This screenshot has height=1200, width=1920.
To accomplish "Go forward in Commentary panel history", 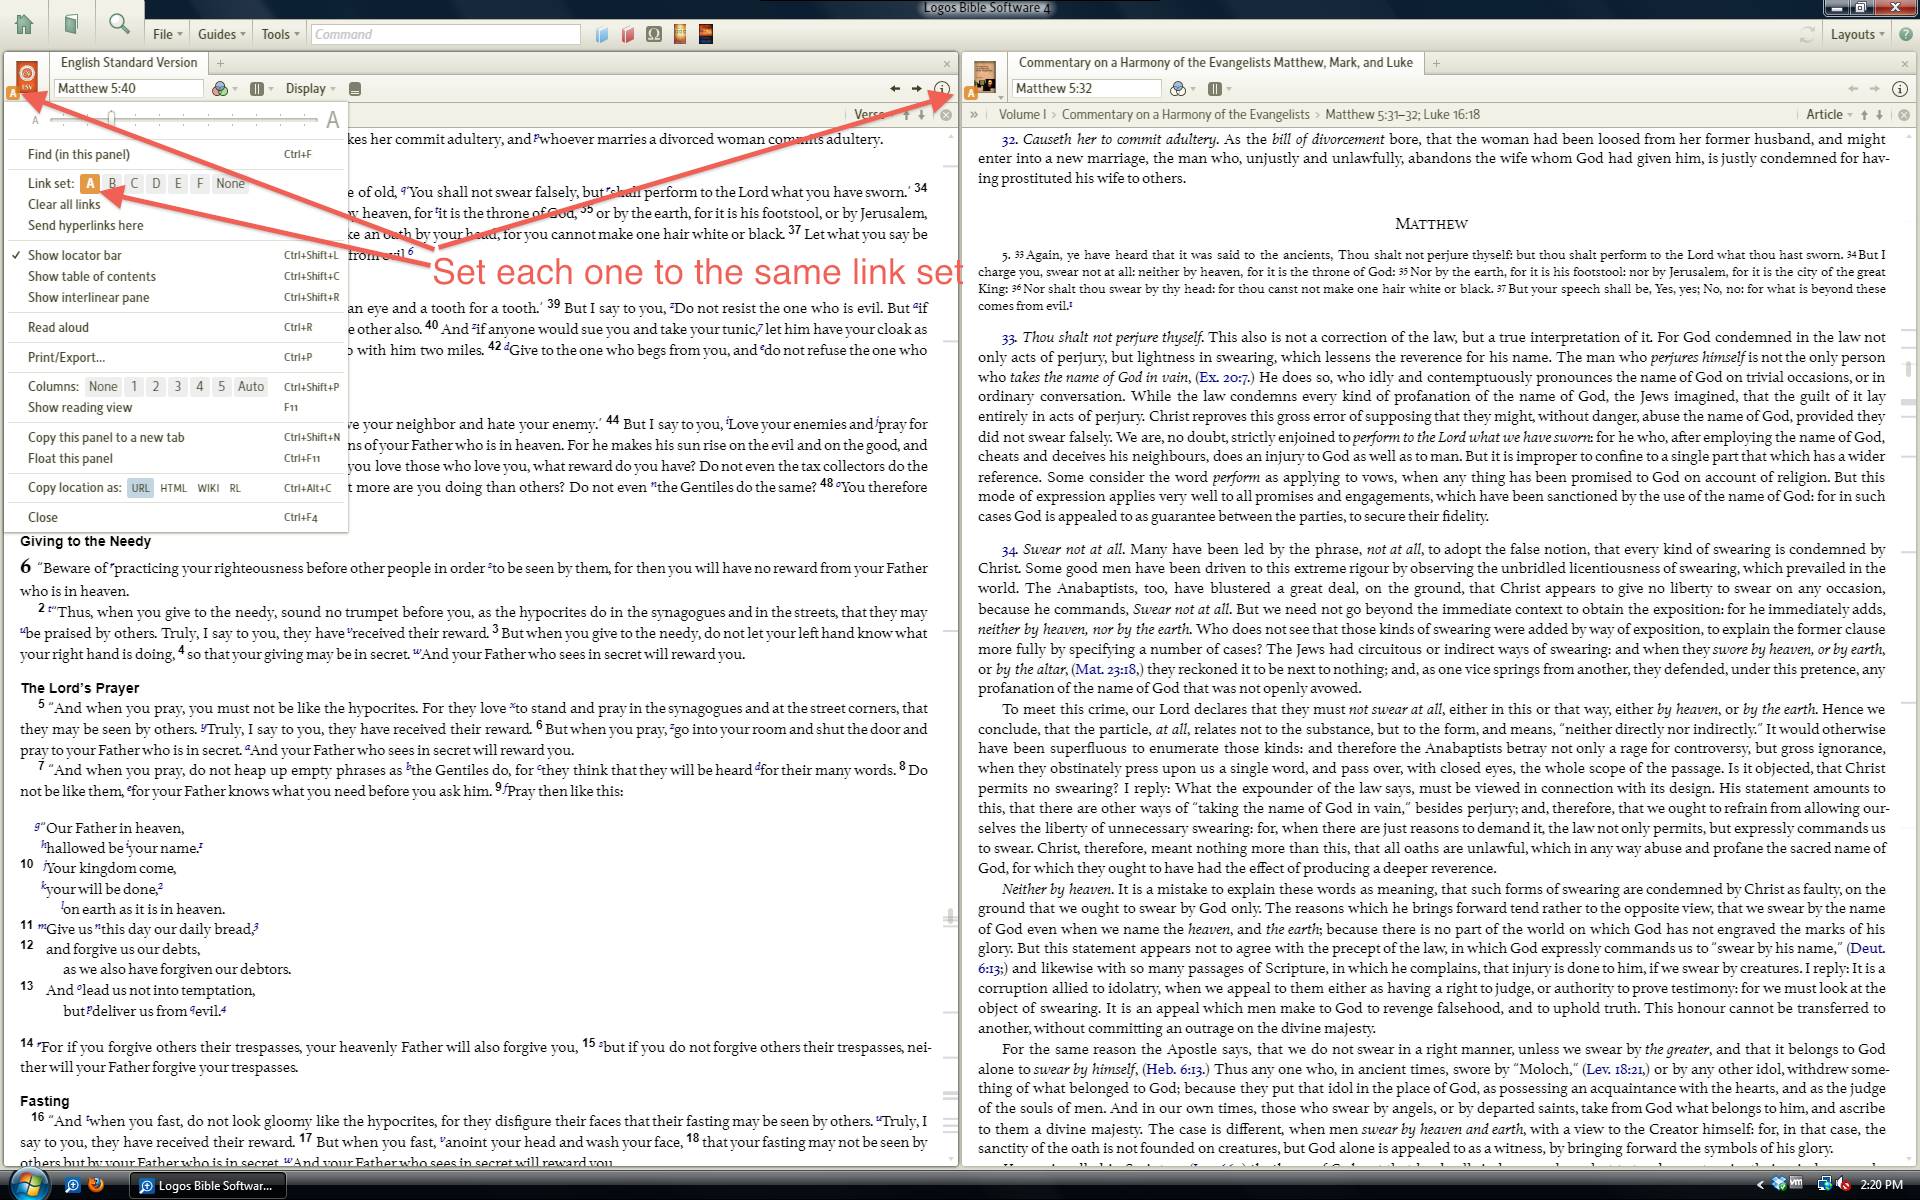I will pos(1875,89).
